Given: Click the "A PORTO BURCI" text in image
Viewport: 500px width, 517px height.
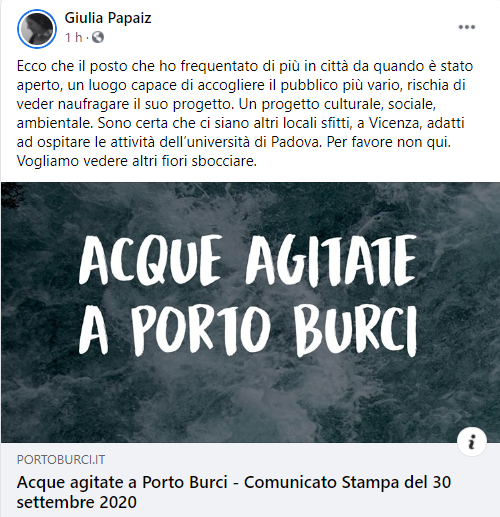Looking at the screenshot, I should tap(248, 330).
